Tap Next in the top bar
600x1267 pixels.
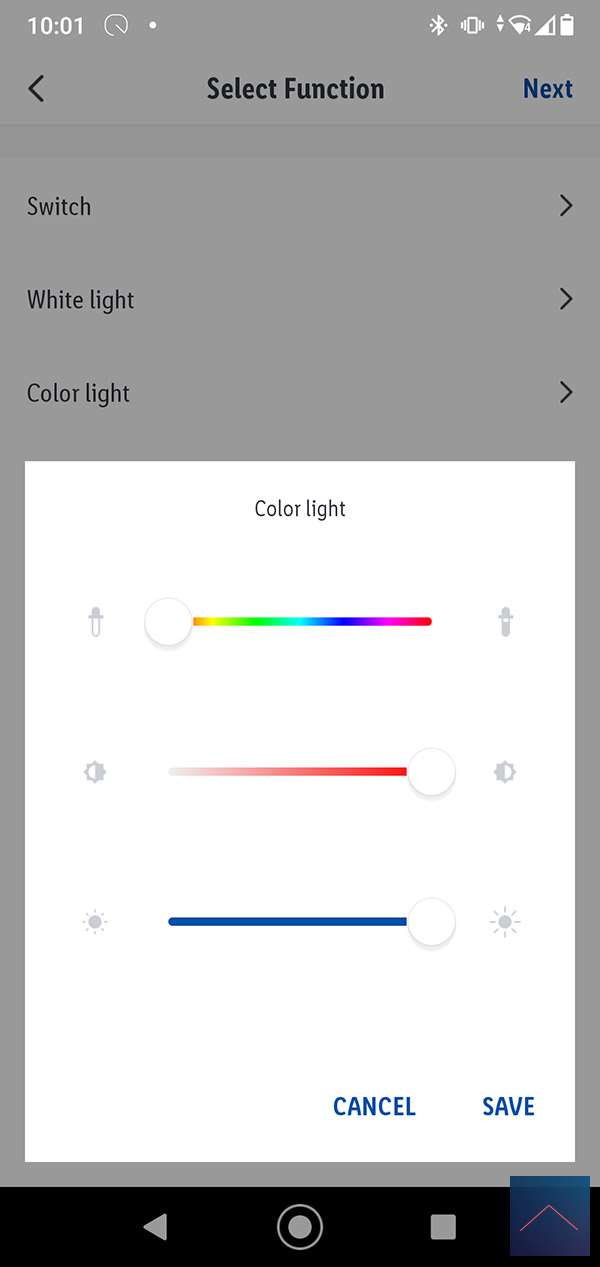(547, 89)
